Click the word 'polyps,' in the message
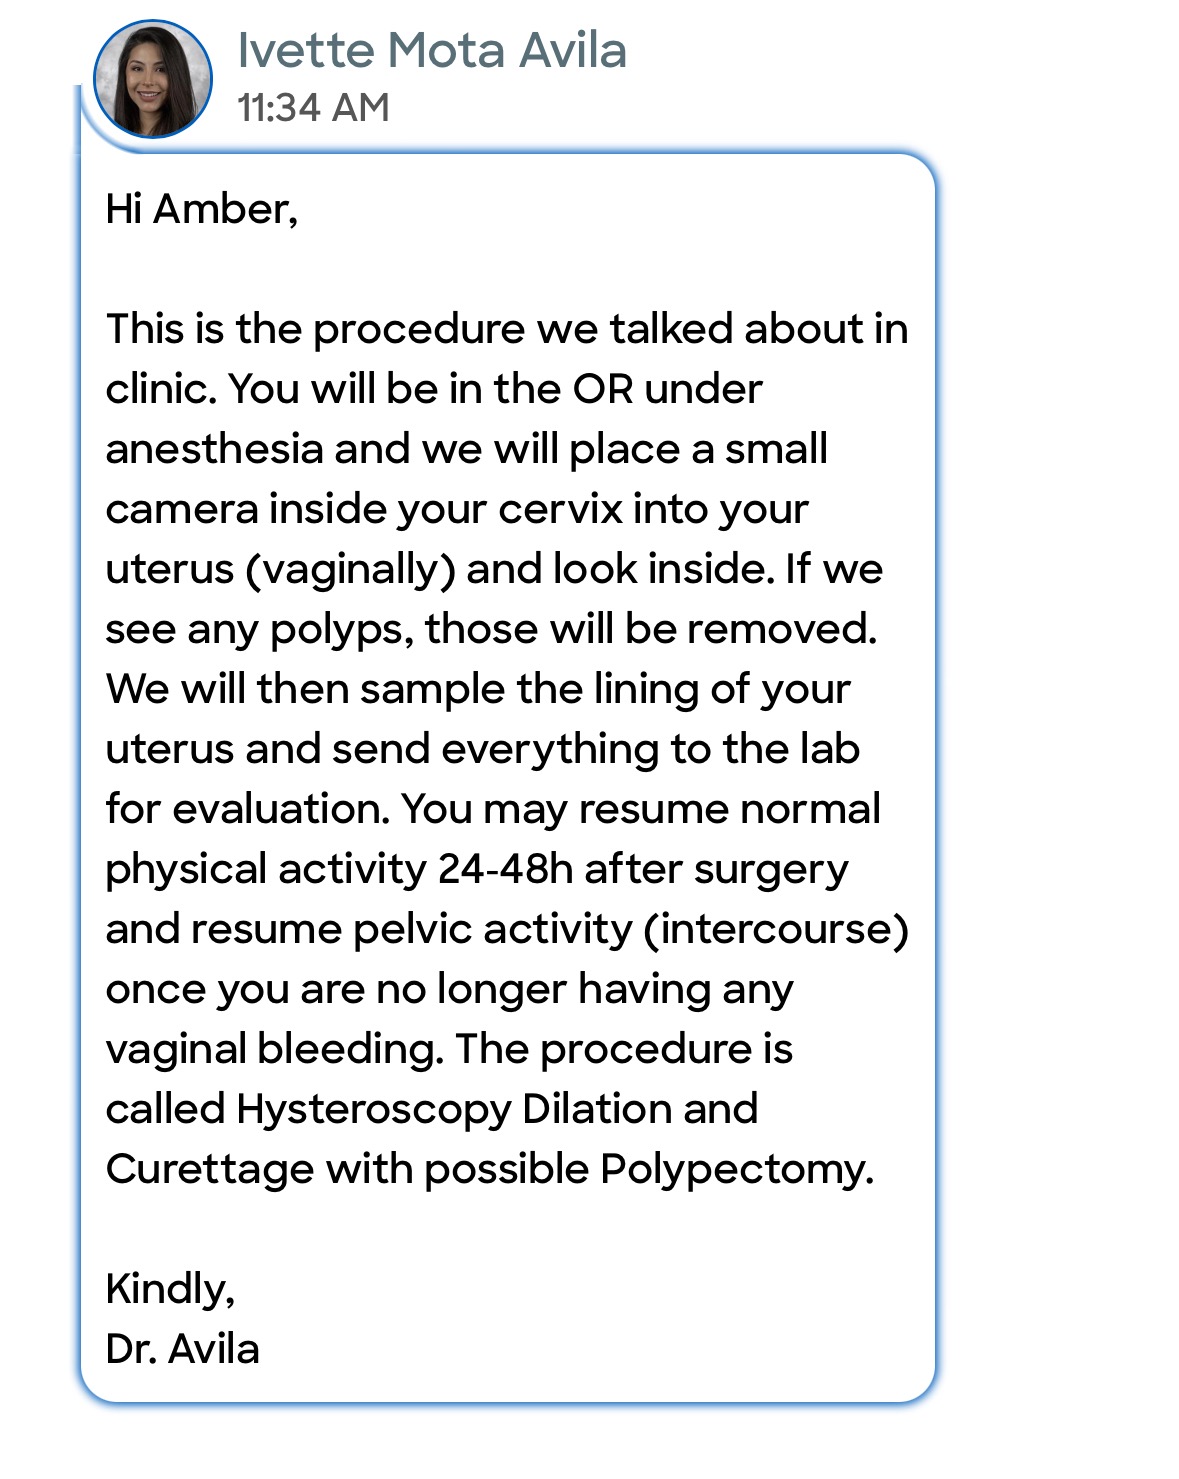The width and height of the screenshot is (1179, 1479). [x=342, y=631]
